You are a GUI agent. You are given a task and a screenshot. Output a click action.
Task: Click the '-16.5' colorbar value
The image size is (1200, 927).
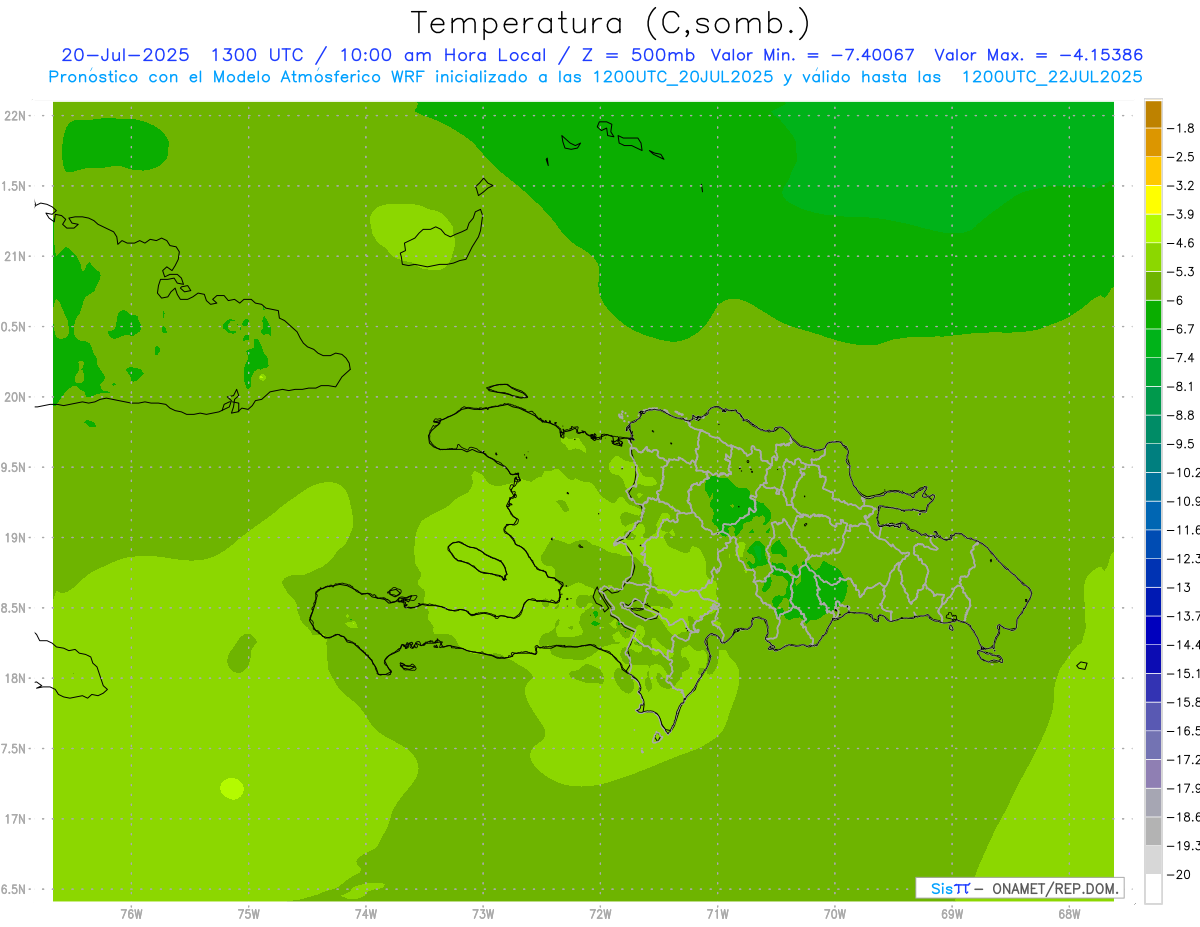1183,731
